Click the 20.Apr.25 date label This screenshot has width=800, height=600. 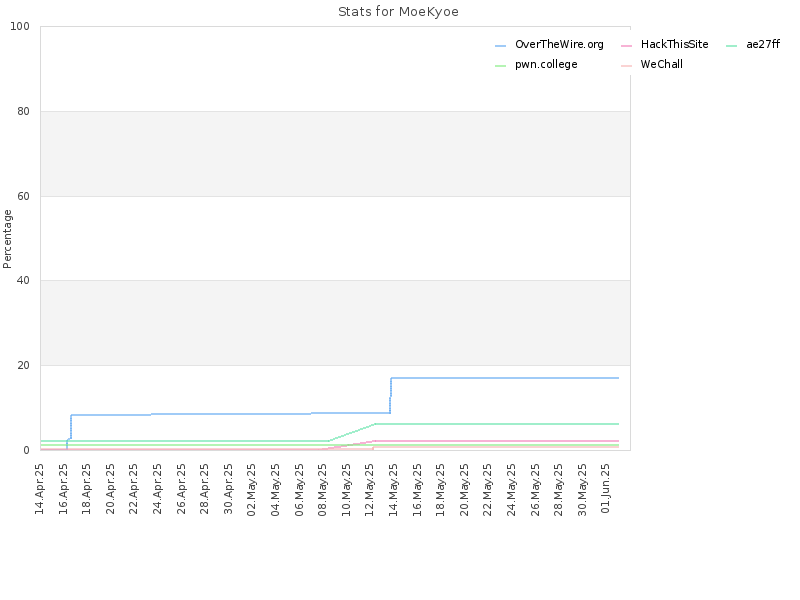[111, 489]
